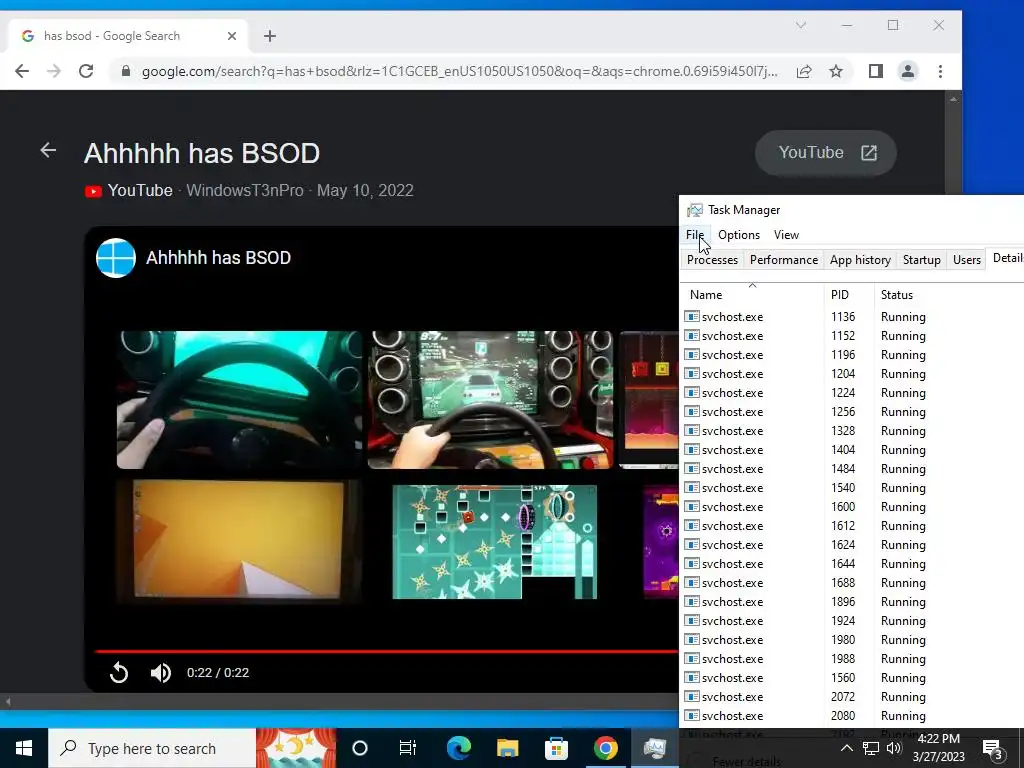Click the YouTube source link under the title
The image size is (1024, 768).
(x=129, y=191)
